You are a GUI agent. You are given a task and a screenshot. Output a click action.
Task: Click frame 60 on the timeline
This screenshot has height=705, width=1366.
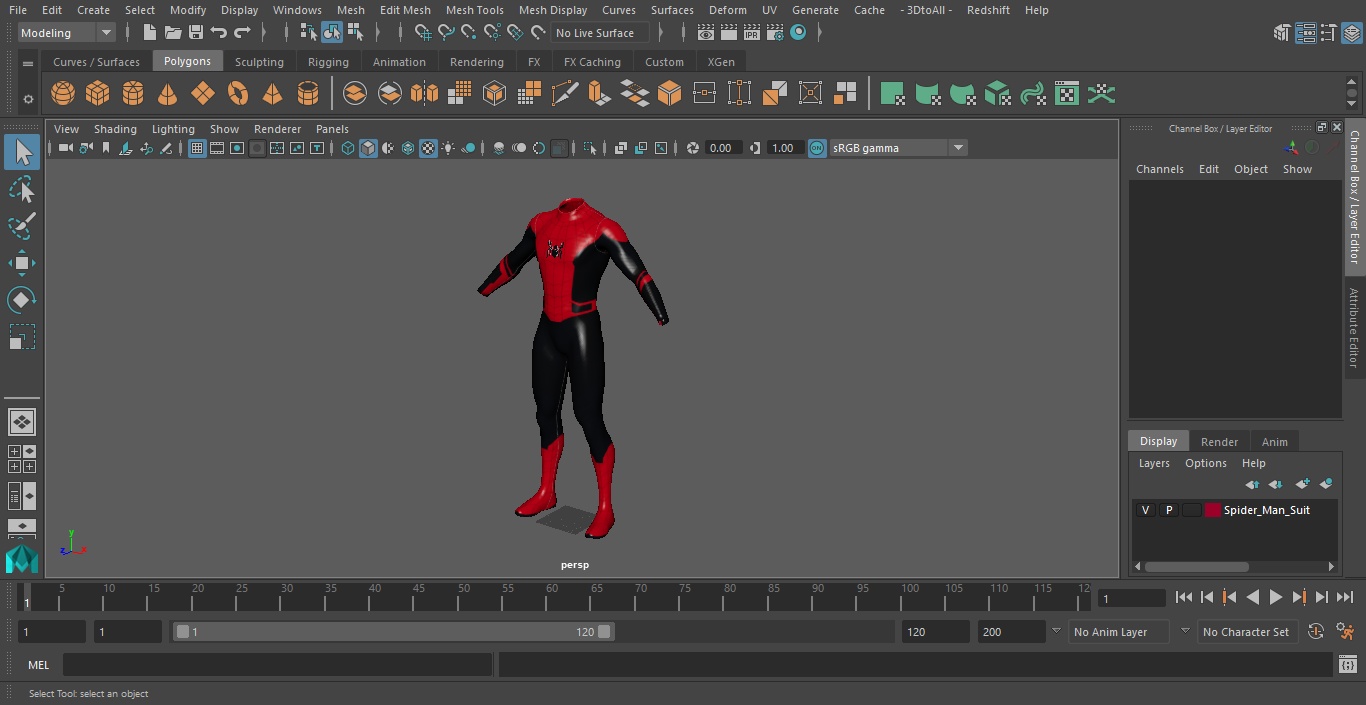tap(552, 597)
